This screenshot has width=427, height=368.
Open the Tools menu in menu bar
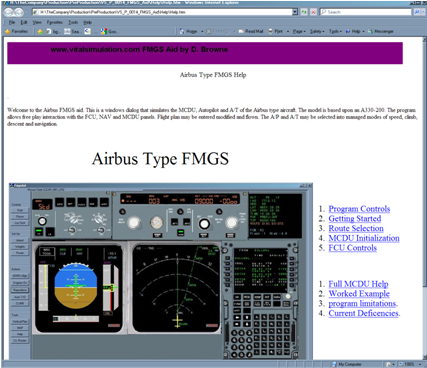click(73, 22)
